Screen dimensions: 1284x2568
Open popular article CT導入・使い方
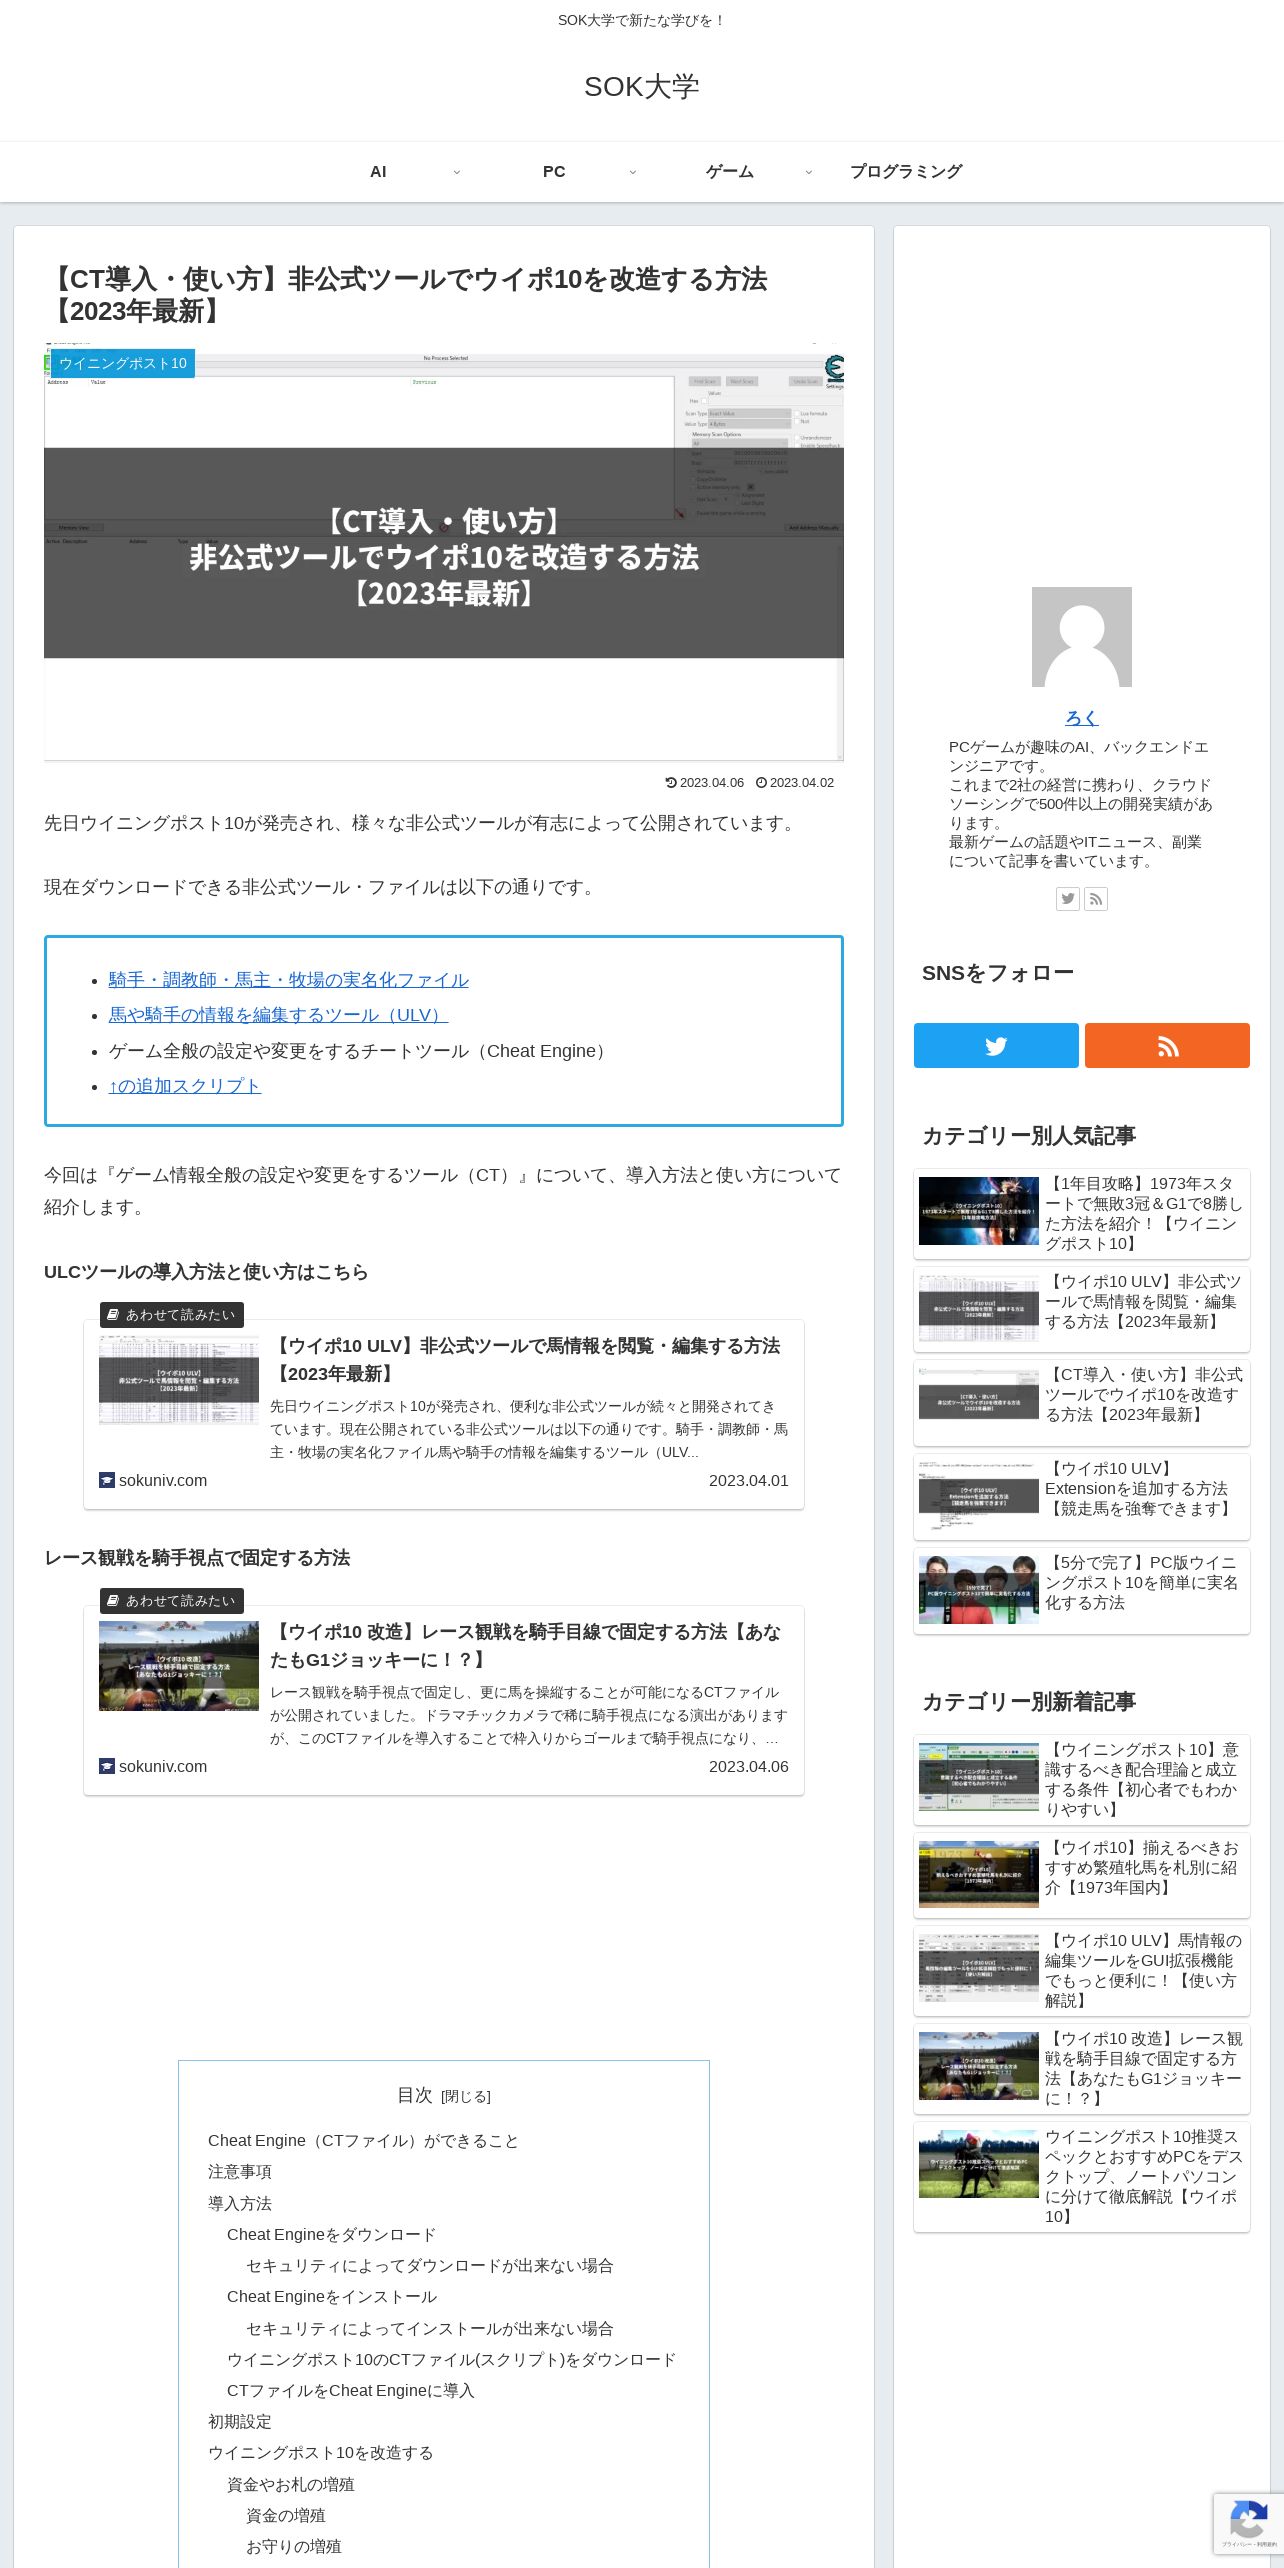pos(1082,1403)
